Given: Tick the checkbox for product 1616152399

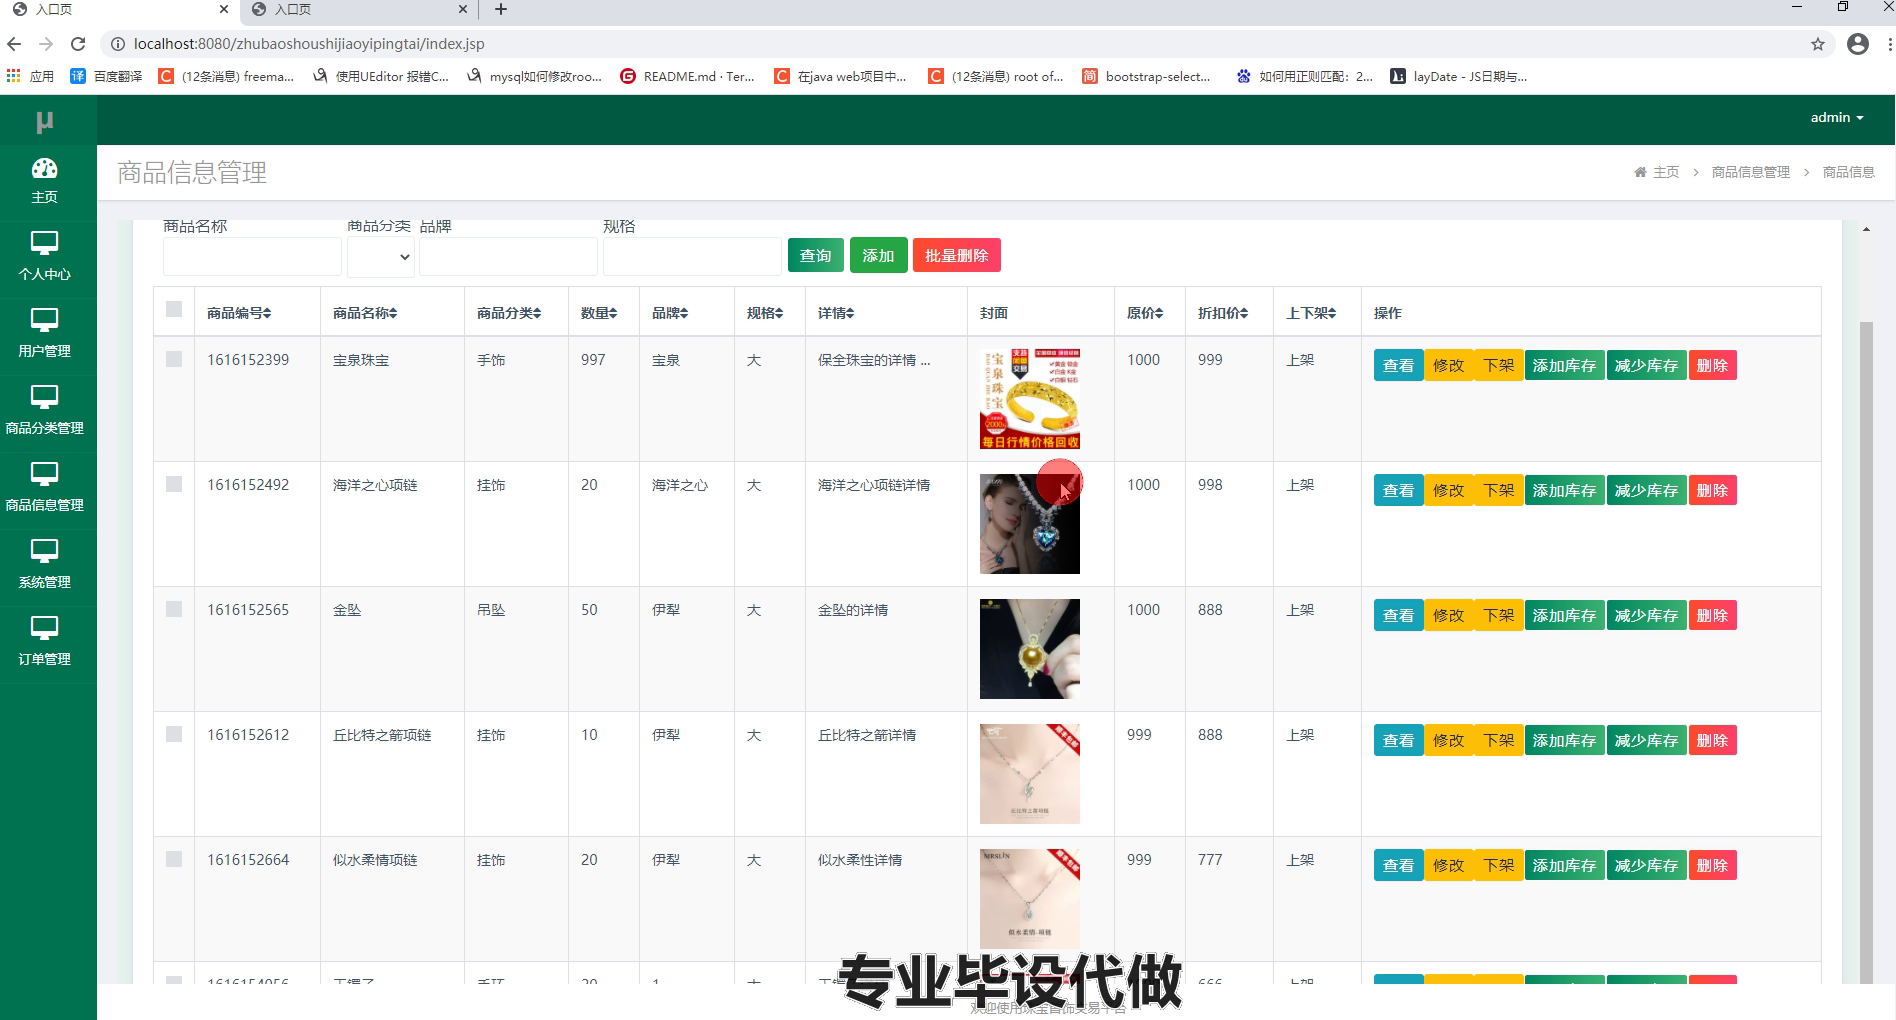Looking at the screenshot, I should click(x=174, y=359).
